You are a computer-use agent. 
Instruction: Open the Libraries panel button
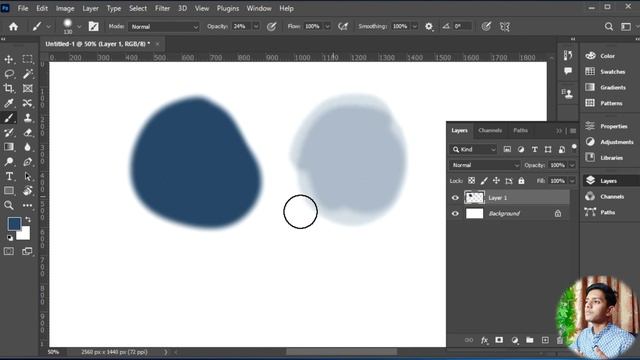tap(604, 158)
